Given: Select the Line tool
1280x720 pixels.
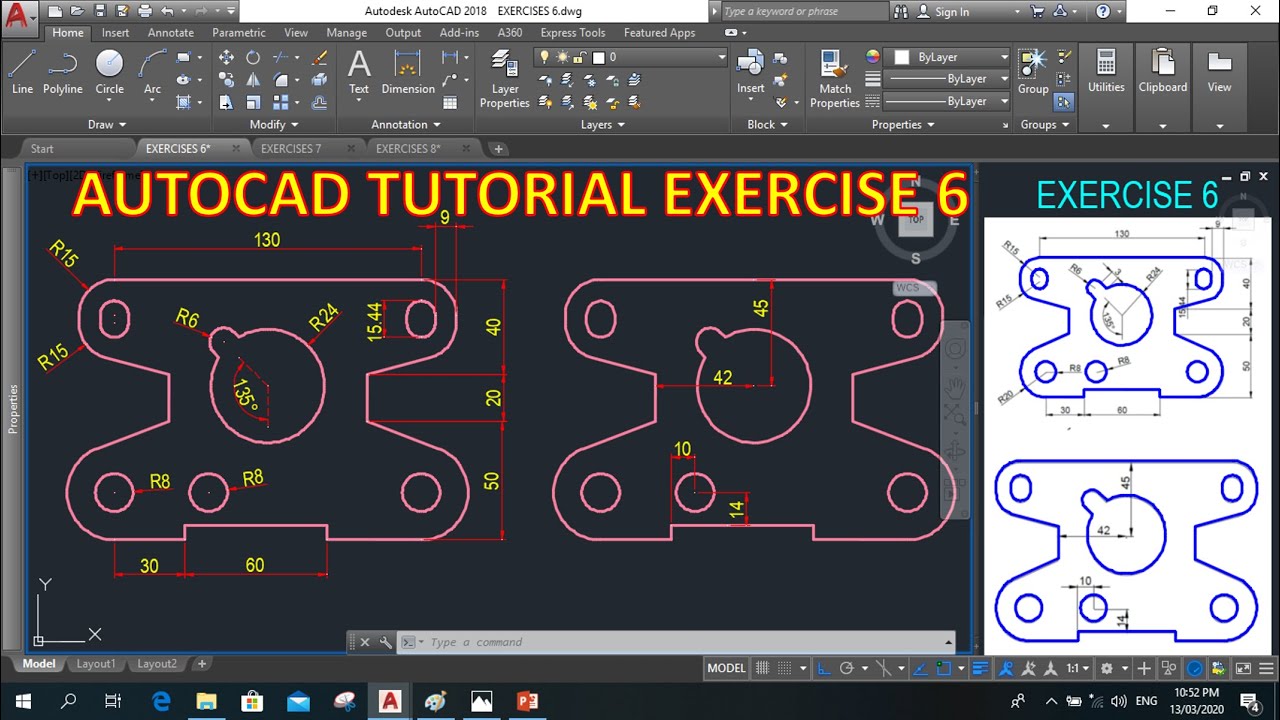Looking at the screenshot, I should click(x=22, y=72).
